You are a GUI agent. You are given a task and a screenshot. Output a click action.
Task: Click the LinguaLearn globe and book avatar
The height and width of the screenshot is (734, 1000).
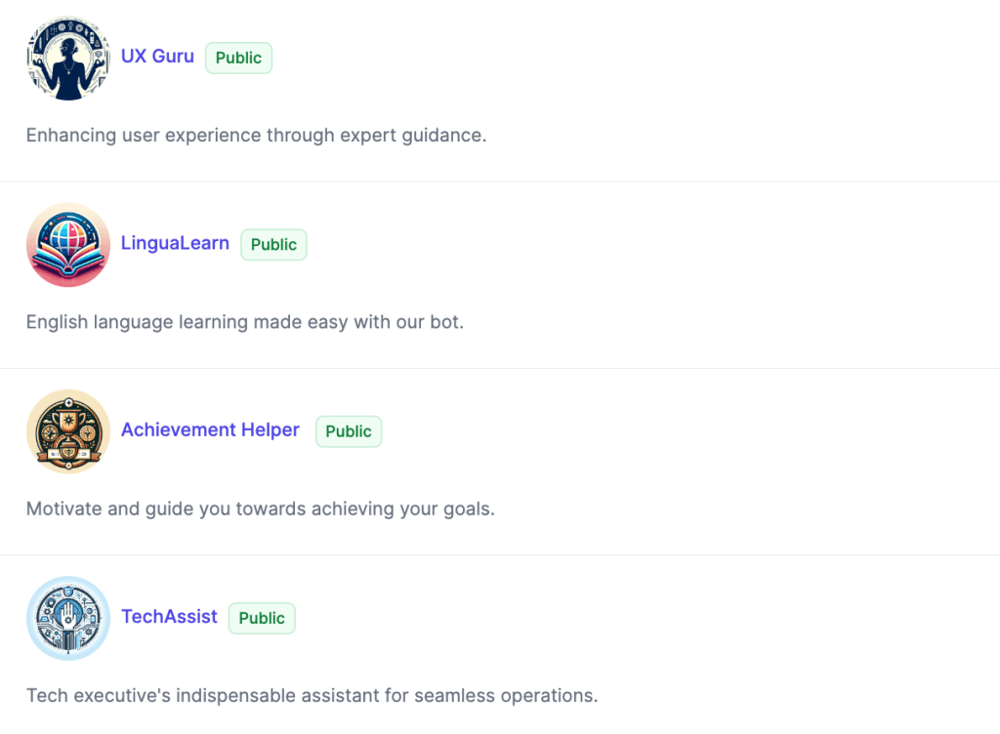[x=68, y=245]
